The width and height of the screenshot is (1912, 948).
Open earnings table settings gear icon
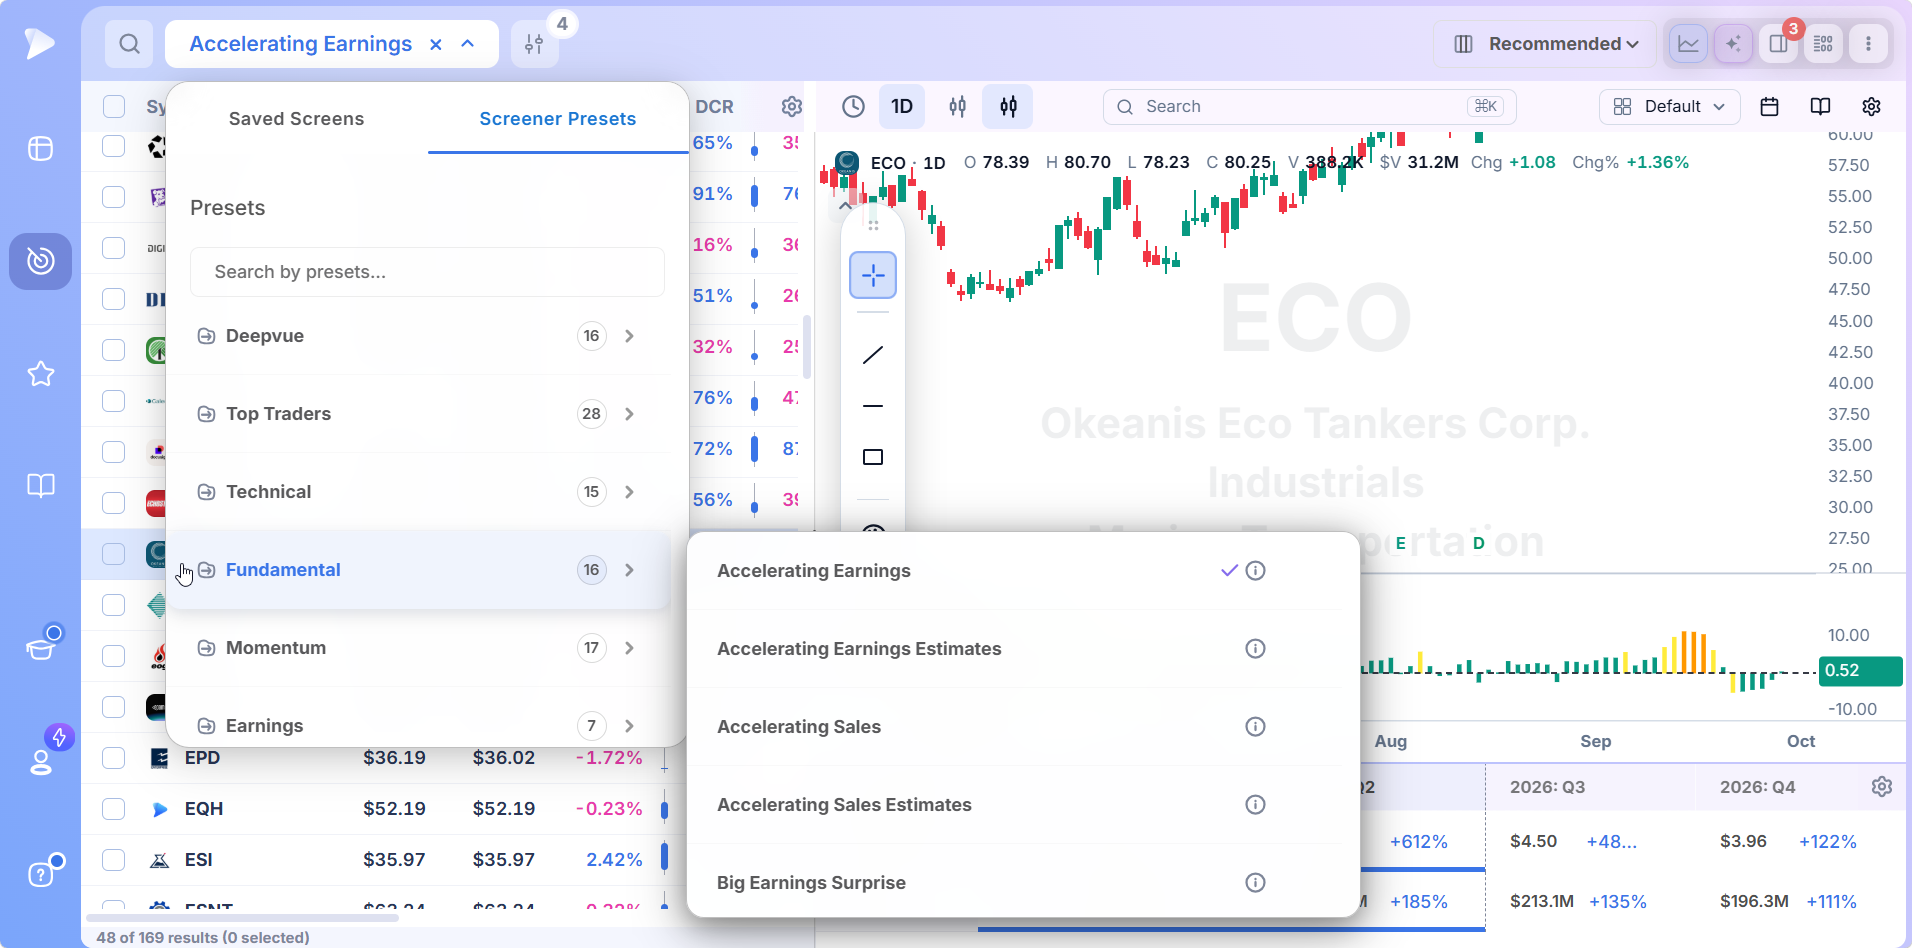[x=1881, y=787]
